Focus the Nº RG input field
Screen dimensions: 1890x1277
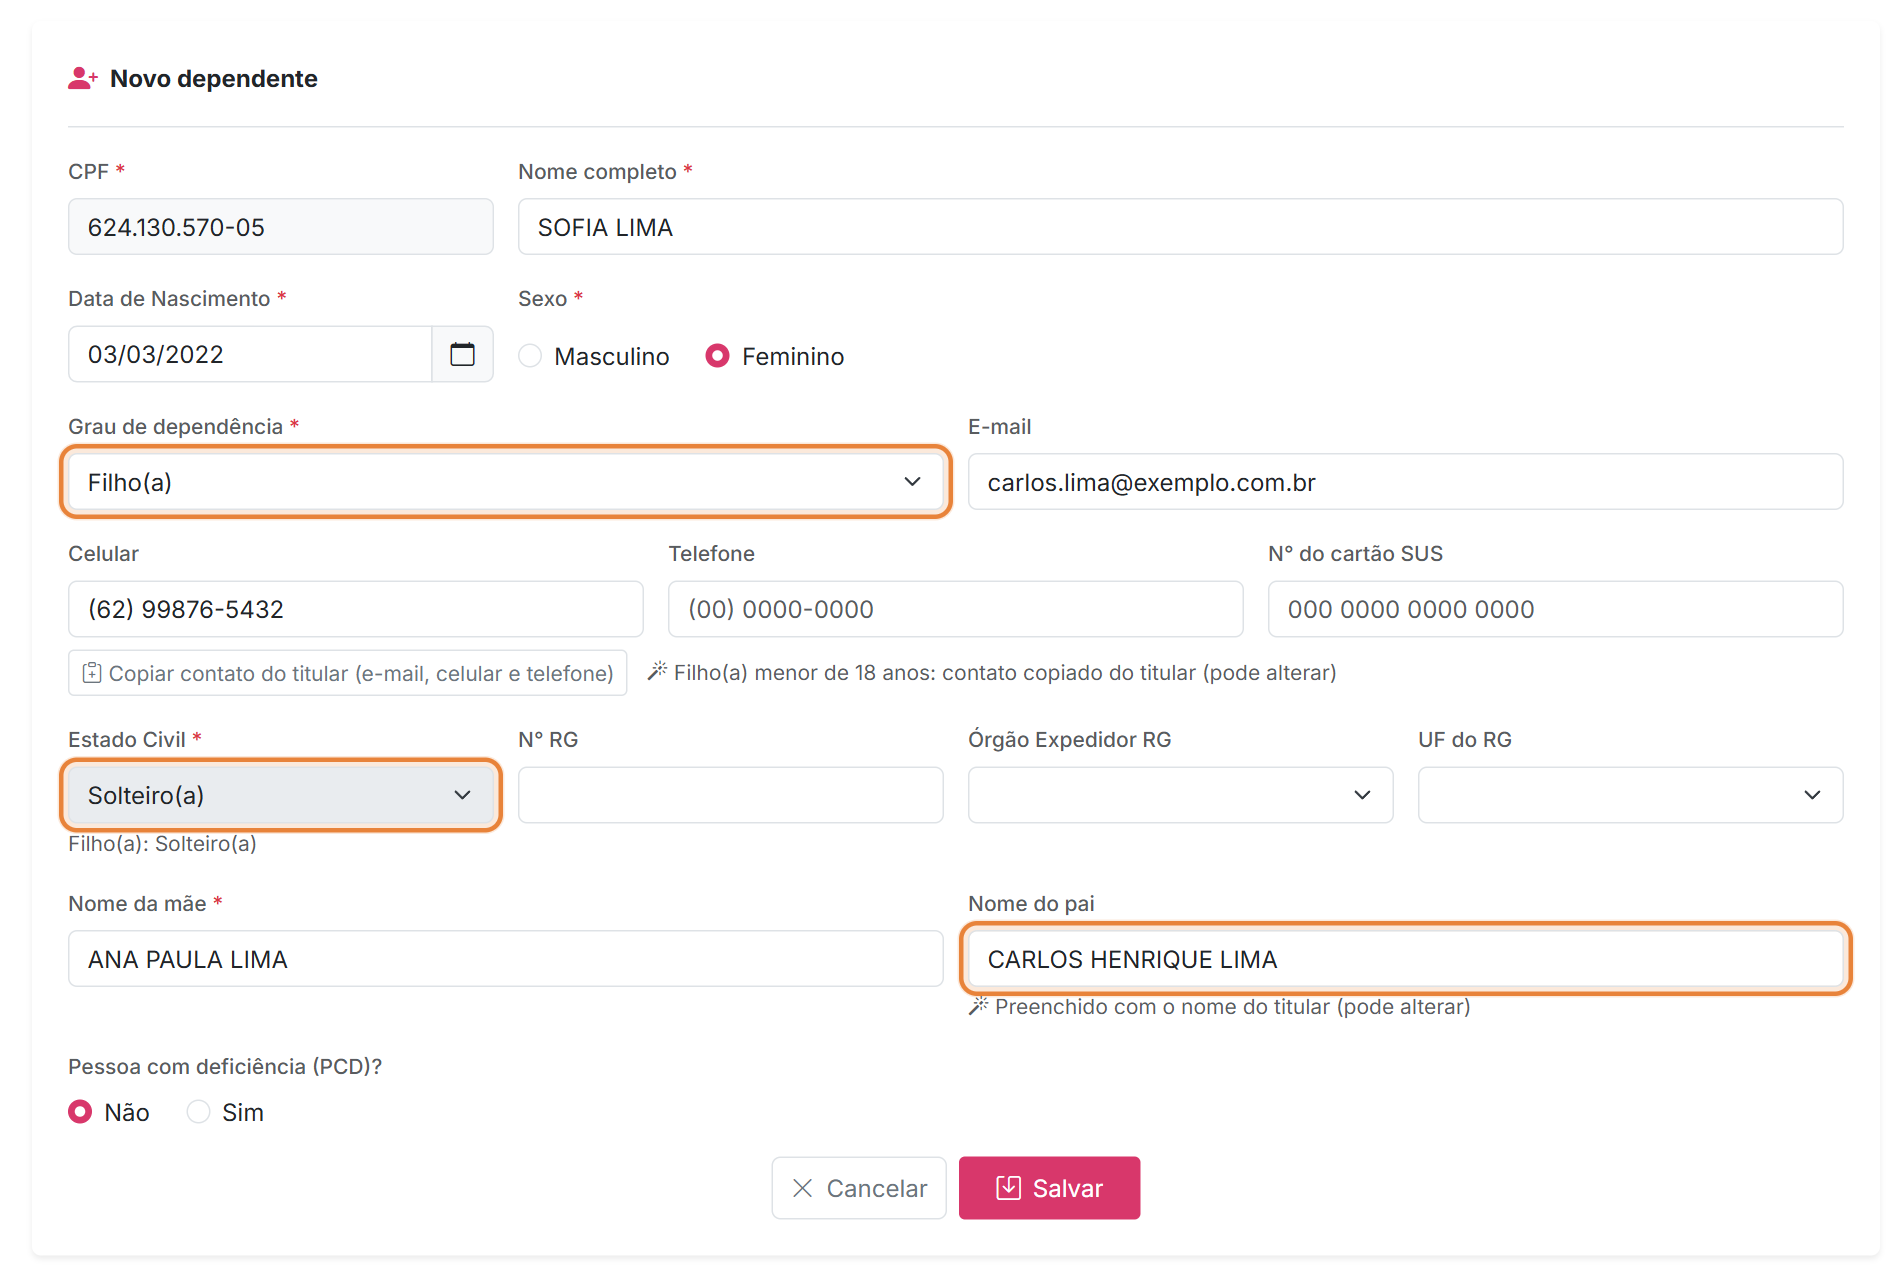tap(731, 795)
